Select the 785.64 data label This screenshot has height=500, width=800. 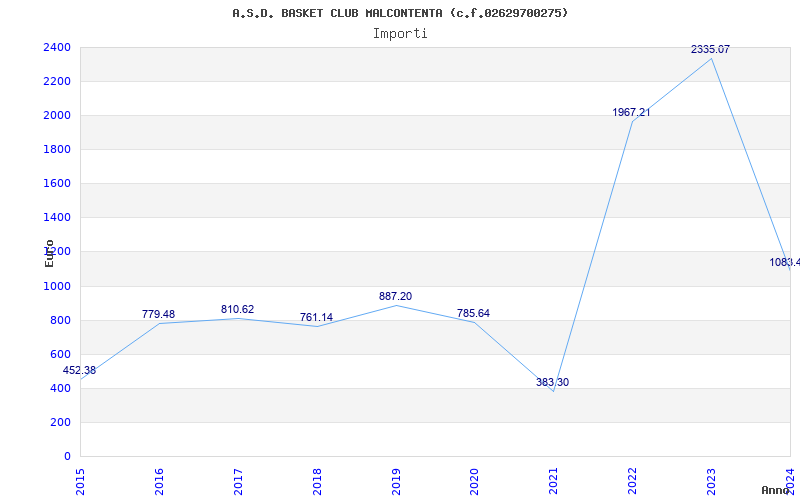click(473, 313)
